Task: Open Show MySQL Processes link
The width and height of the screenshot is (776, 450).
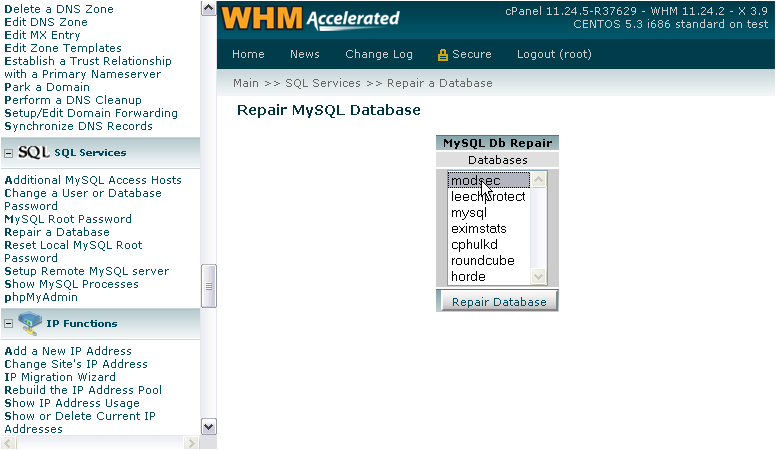Action: pos(71,284)
